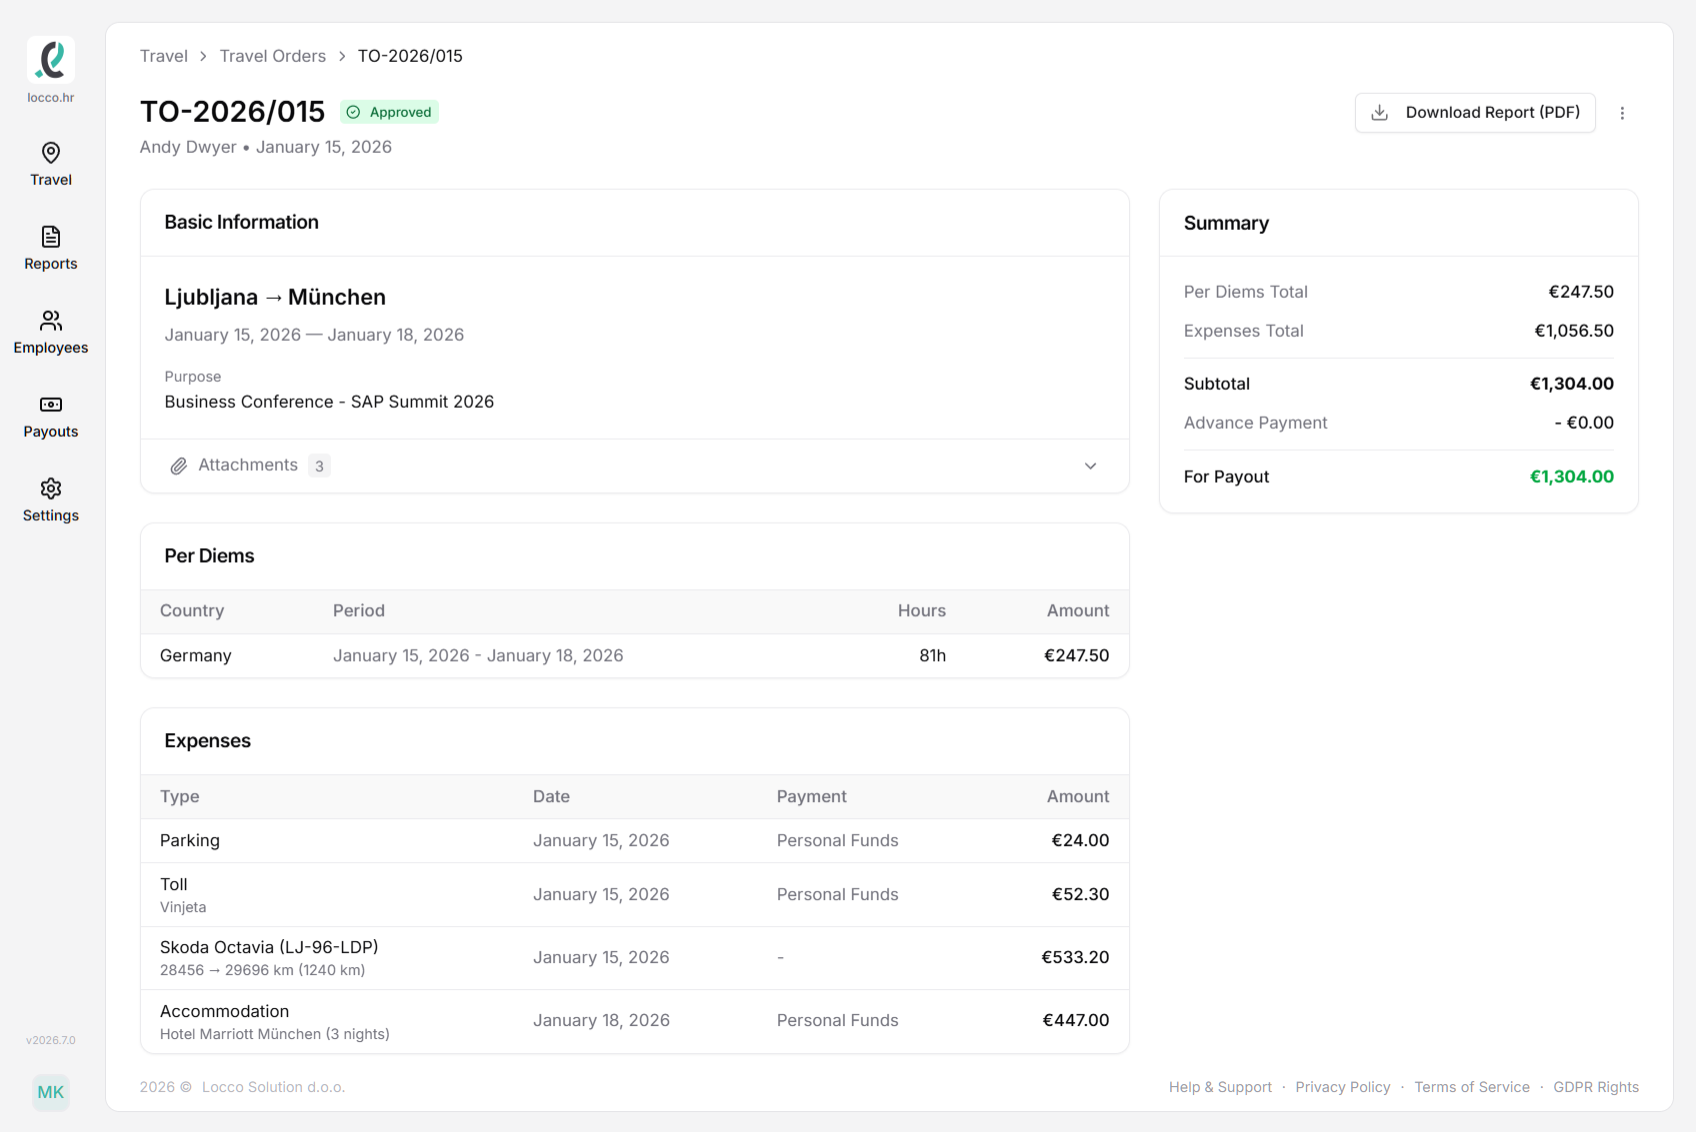1696x1132 pixels.
Task: Click the Andy Dwyer employee name
Action: 188,147
